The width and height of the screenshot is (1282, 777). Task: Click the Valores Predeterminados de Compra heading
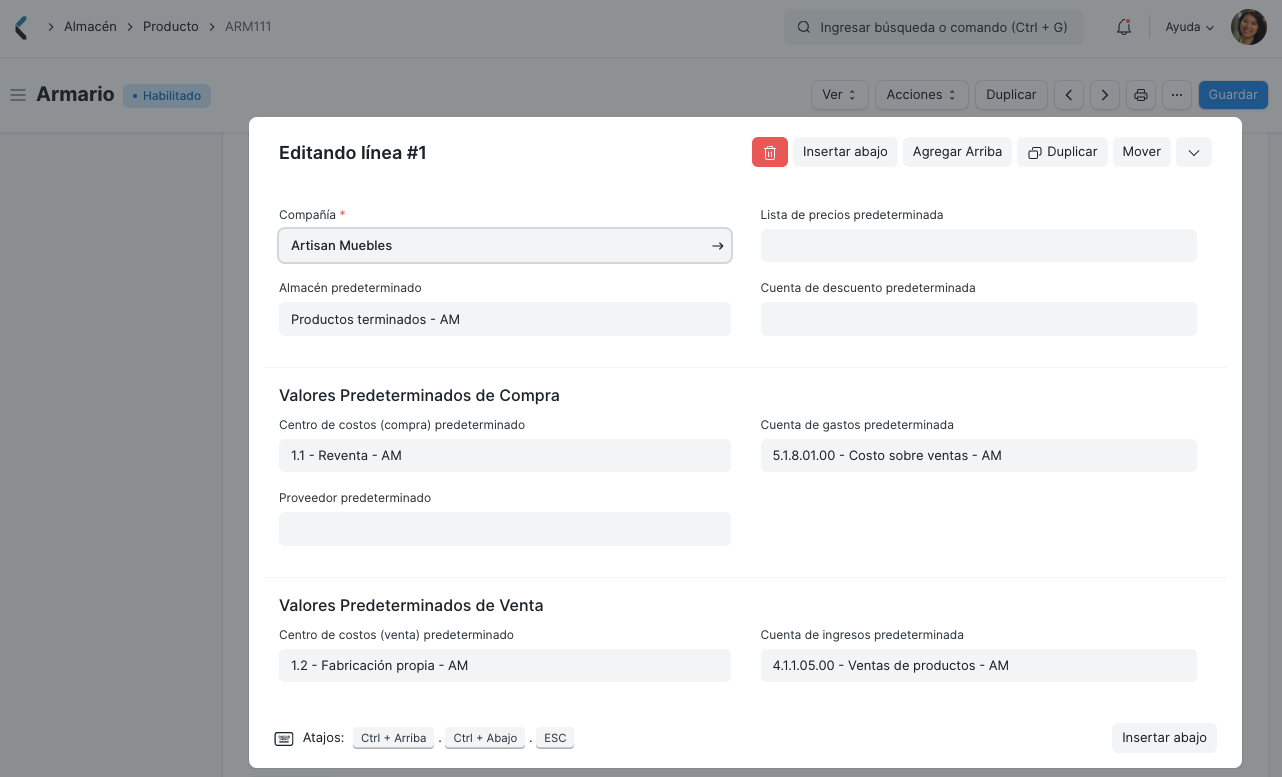(x=419, y=396)
